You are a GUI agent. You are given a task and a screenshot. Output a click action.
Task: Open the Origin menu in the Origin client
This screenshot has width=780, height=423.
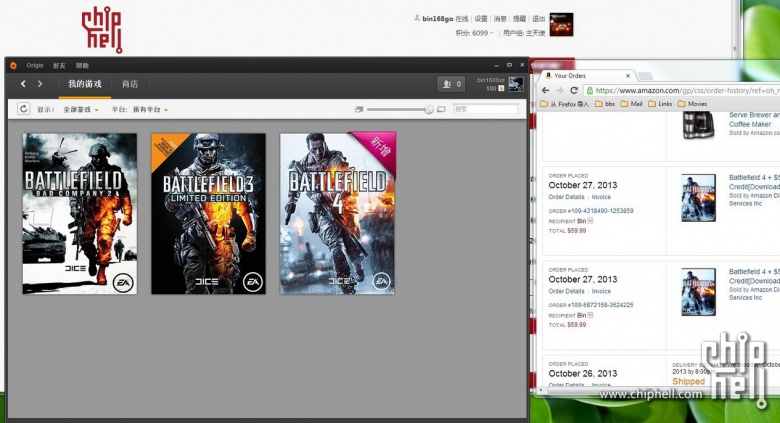[x=35, y=66]
